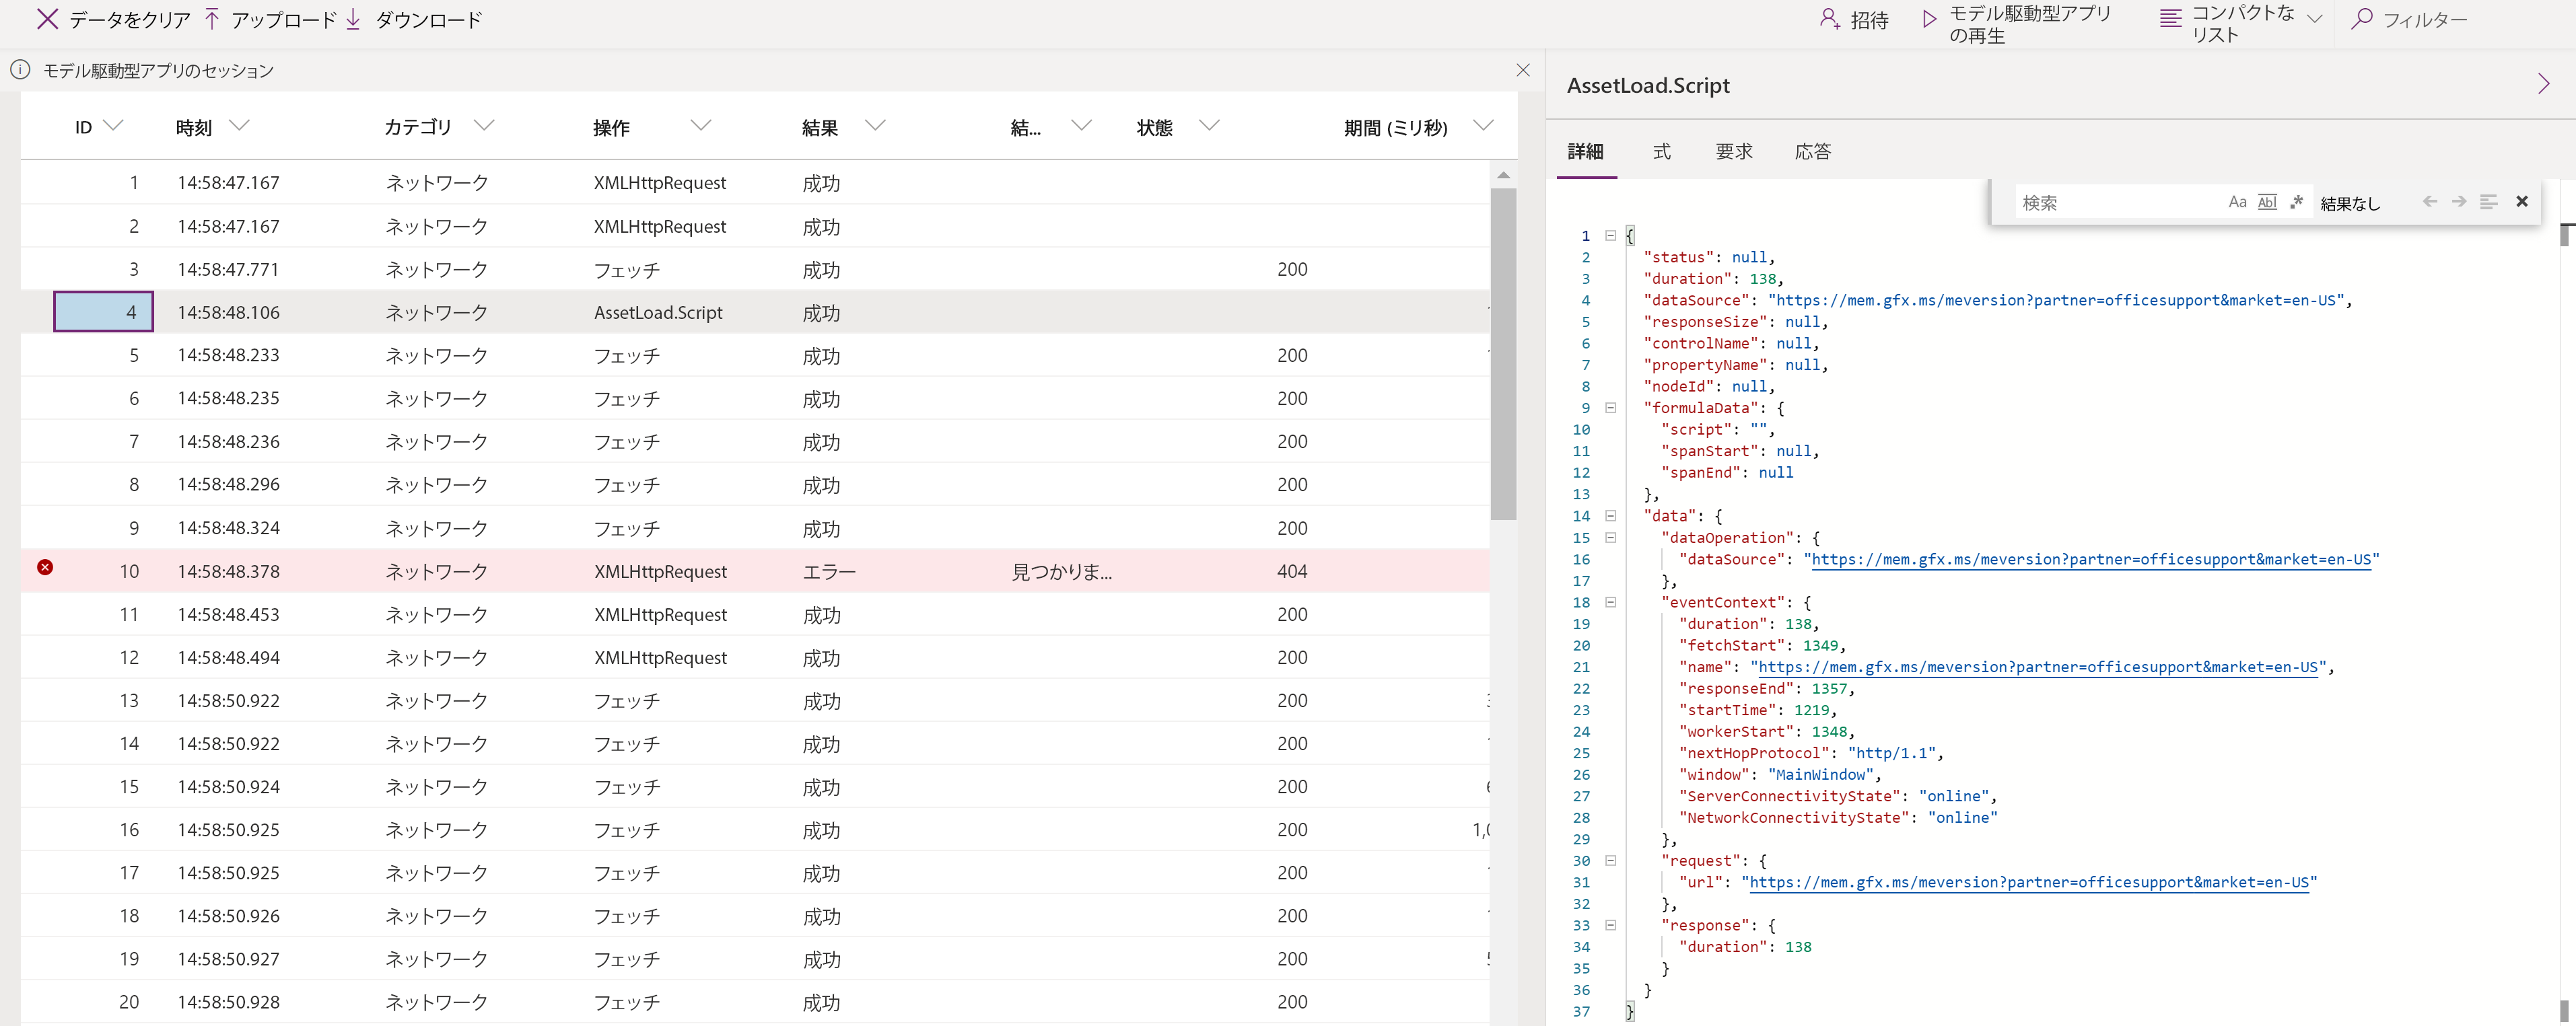This screenshot has width=2576, height=1026.
Task: Toggle regular expression search option
Action: pos(2296,202)
